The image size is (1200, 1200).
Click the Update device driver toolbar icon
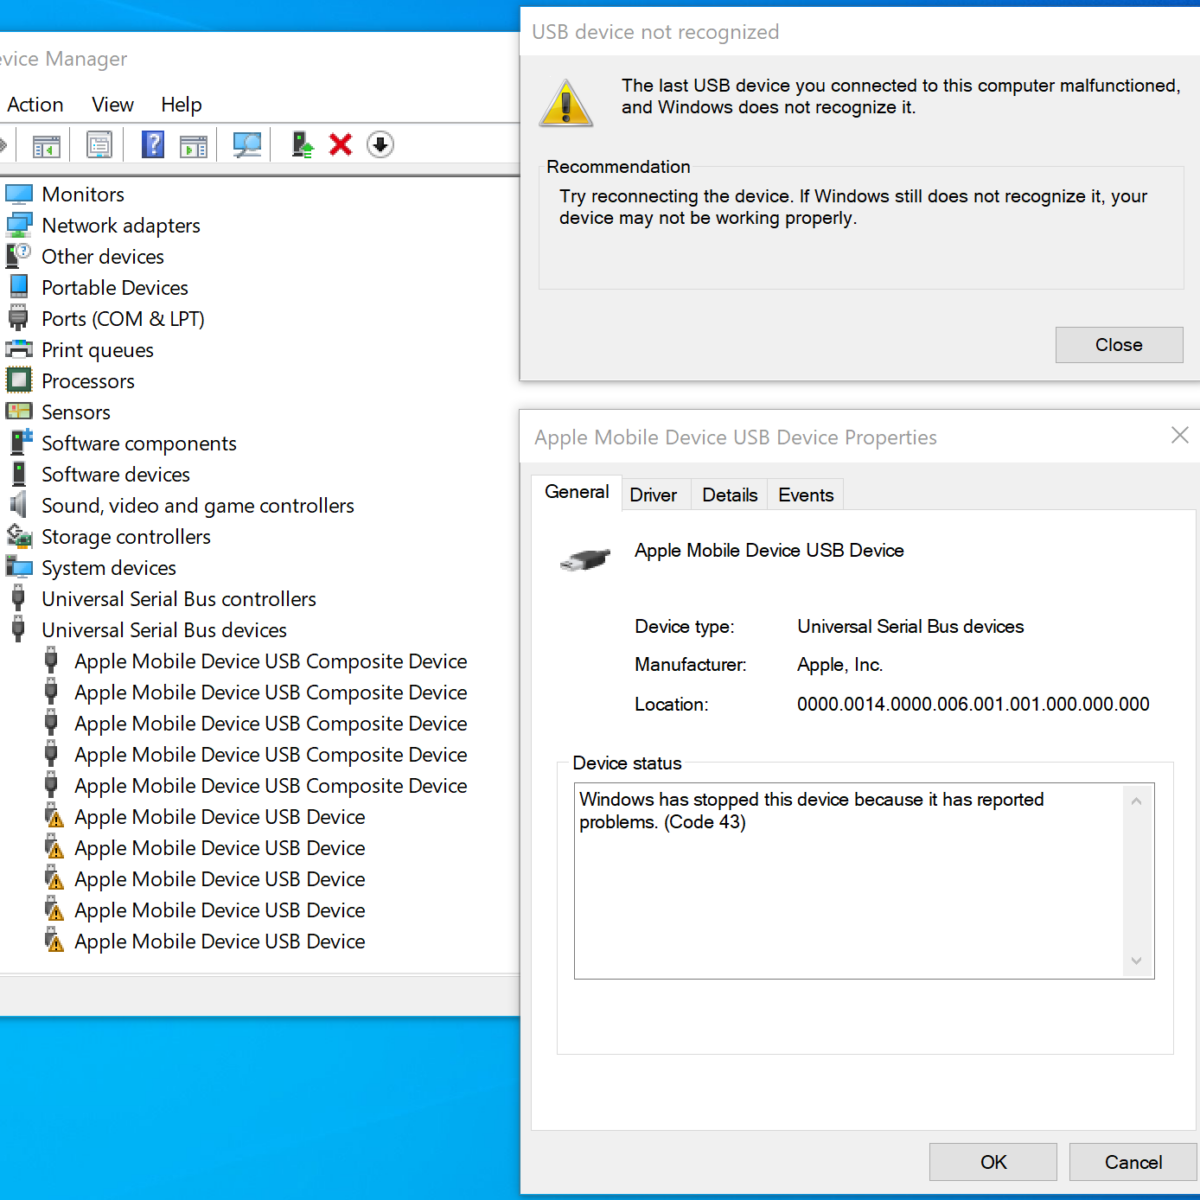pos(302,145)
